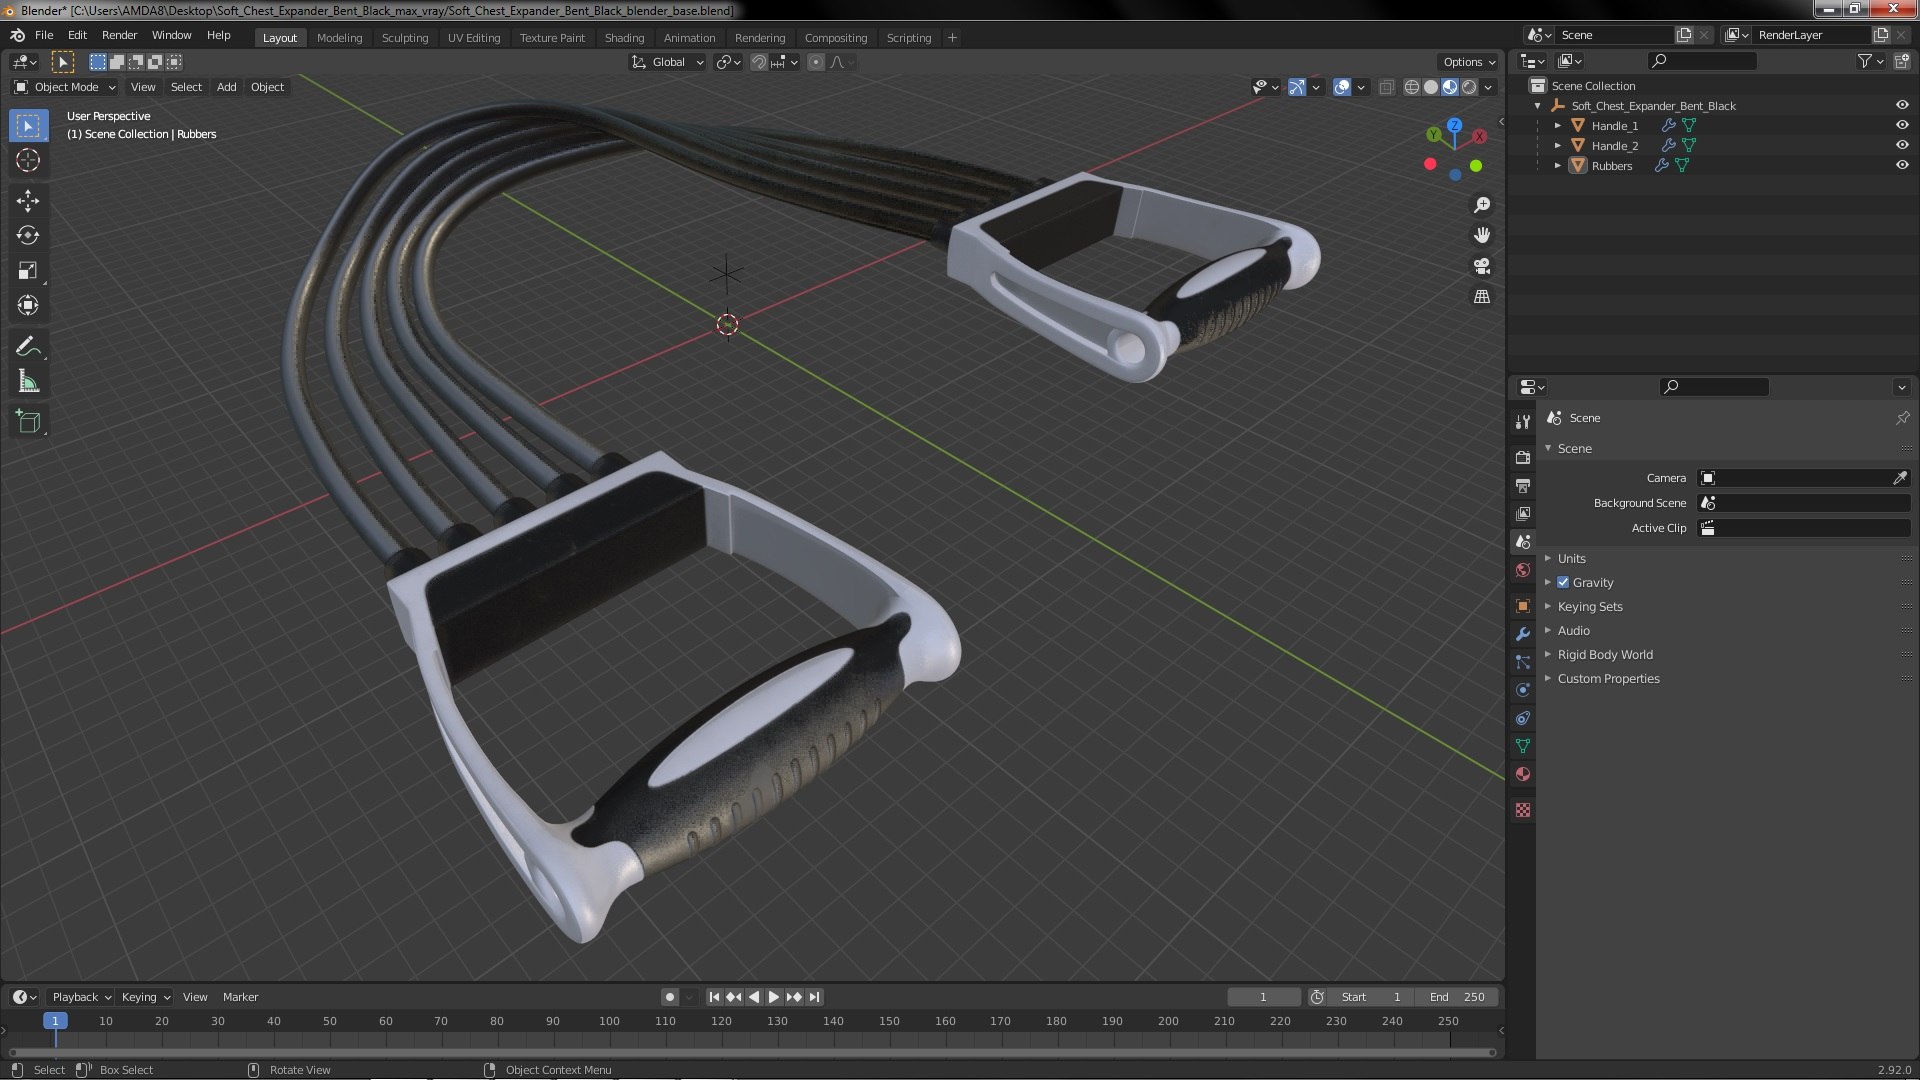Select the Measure tool

(x=28, y=382)
